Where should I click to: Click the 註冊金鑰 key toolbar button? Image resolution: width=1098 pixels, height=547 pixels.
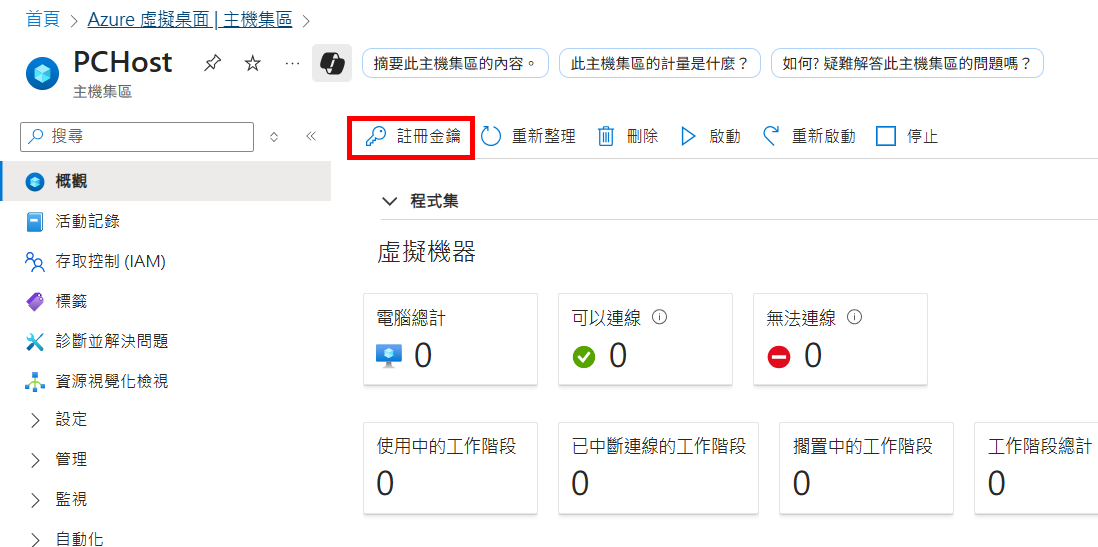pos(412,137)
